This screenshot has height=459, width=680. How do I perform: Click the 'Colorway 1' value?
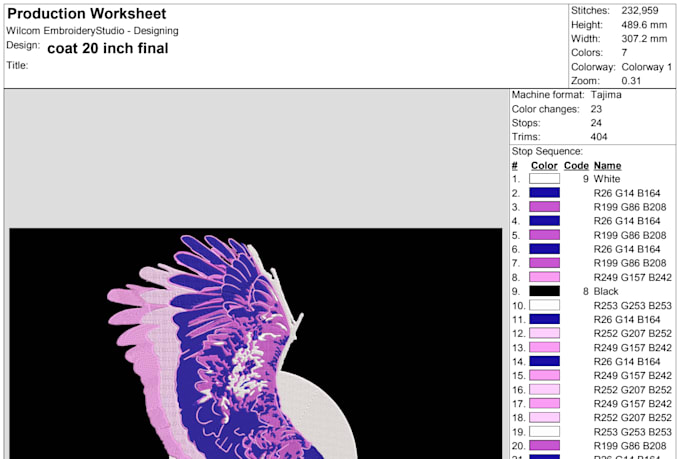(647, 67)
